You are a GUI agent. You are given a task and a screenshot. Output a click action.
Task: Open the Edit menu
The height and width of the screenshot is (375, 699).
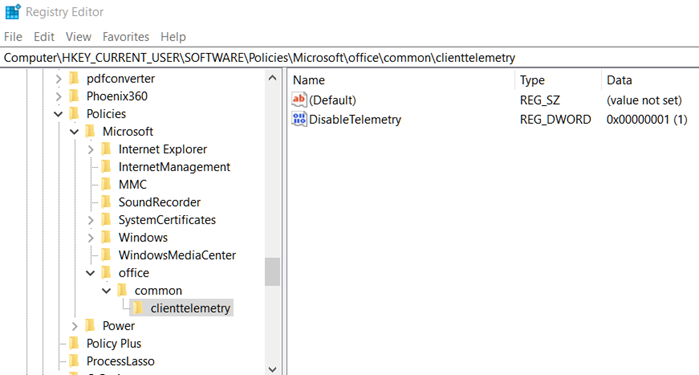(x=44, y=37)
